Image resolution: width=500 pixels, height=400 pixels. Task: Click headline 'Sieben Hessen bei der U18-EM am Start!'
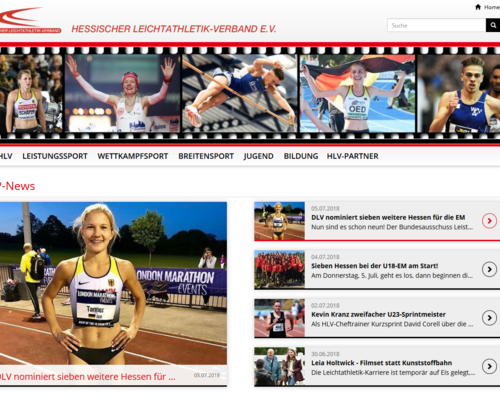point(374,266)
